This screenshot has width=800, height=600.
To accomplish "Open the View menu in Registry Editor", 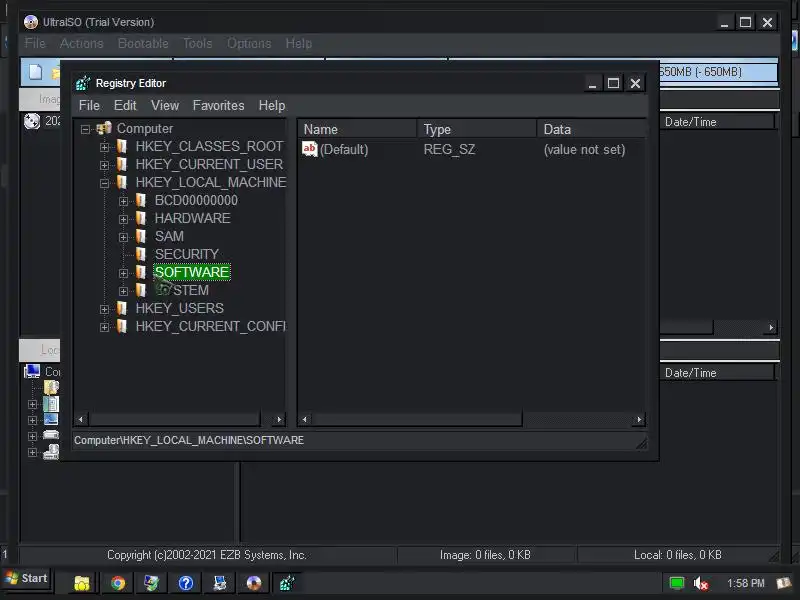I will click(x=165, y=106).
